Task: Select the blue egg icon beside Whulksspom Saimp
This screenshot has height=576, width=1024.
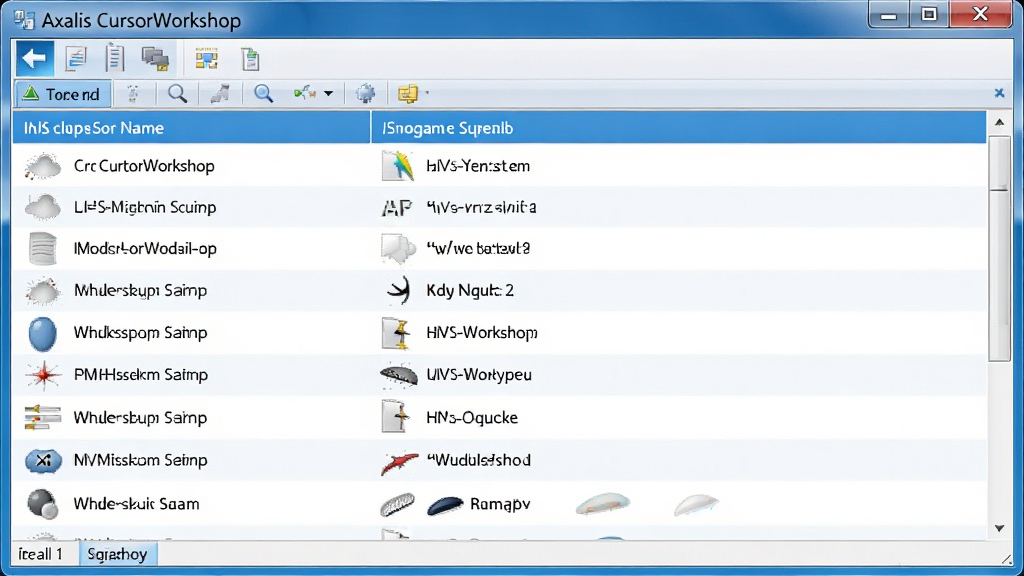Action: [42, 333]
